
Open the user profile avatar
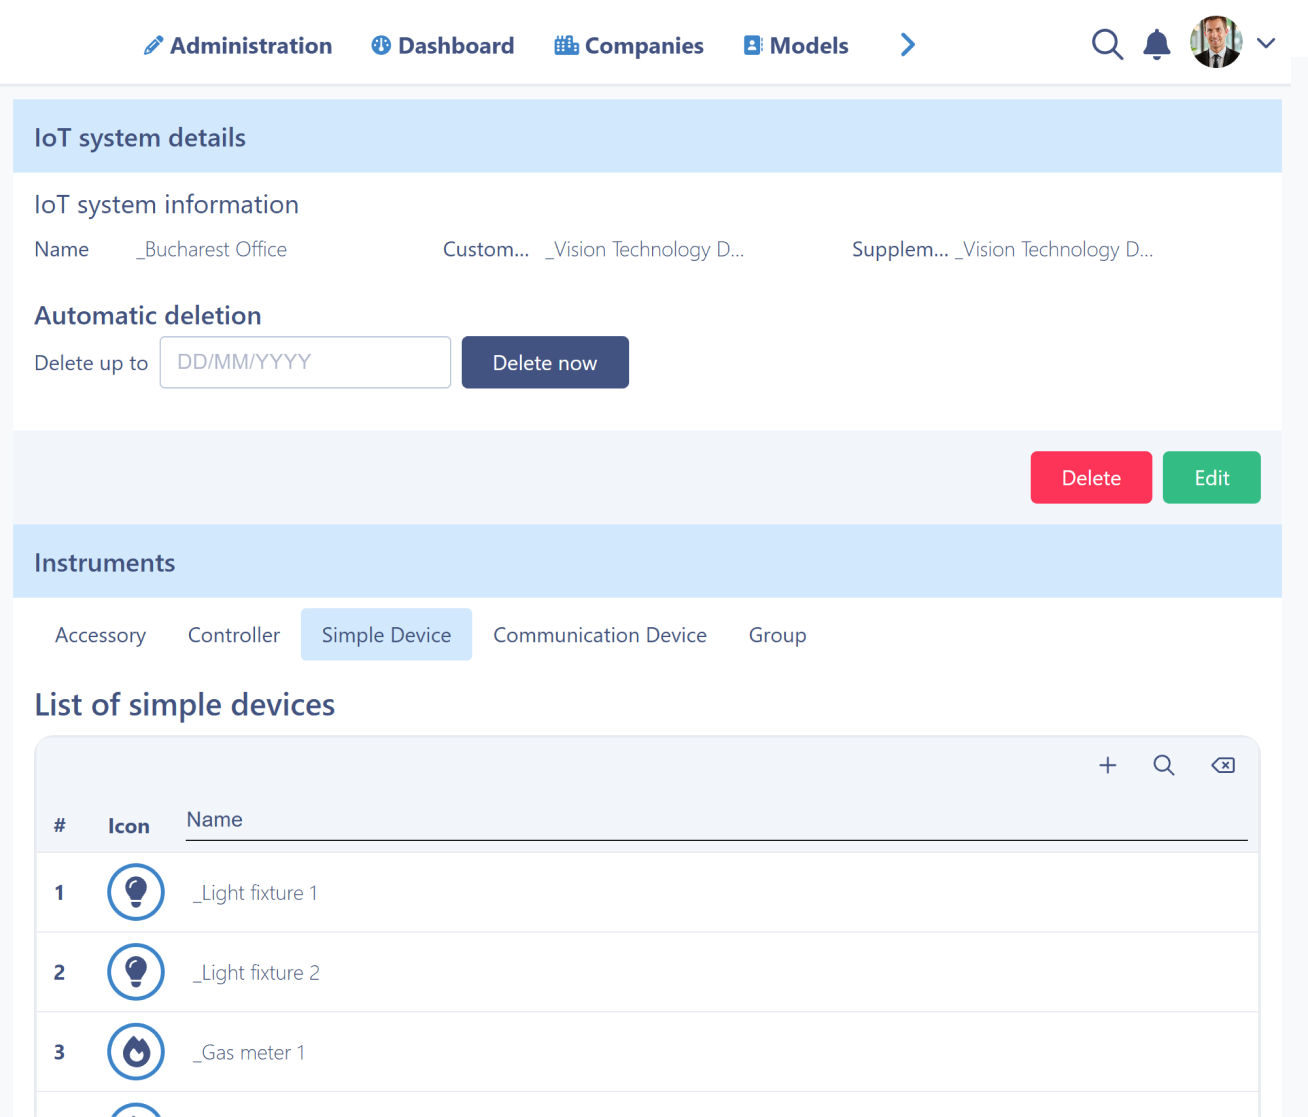click(x=1216, y=43)
